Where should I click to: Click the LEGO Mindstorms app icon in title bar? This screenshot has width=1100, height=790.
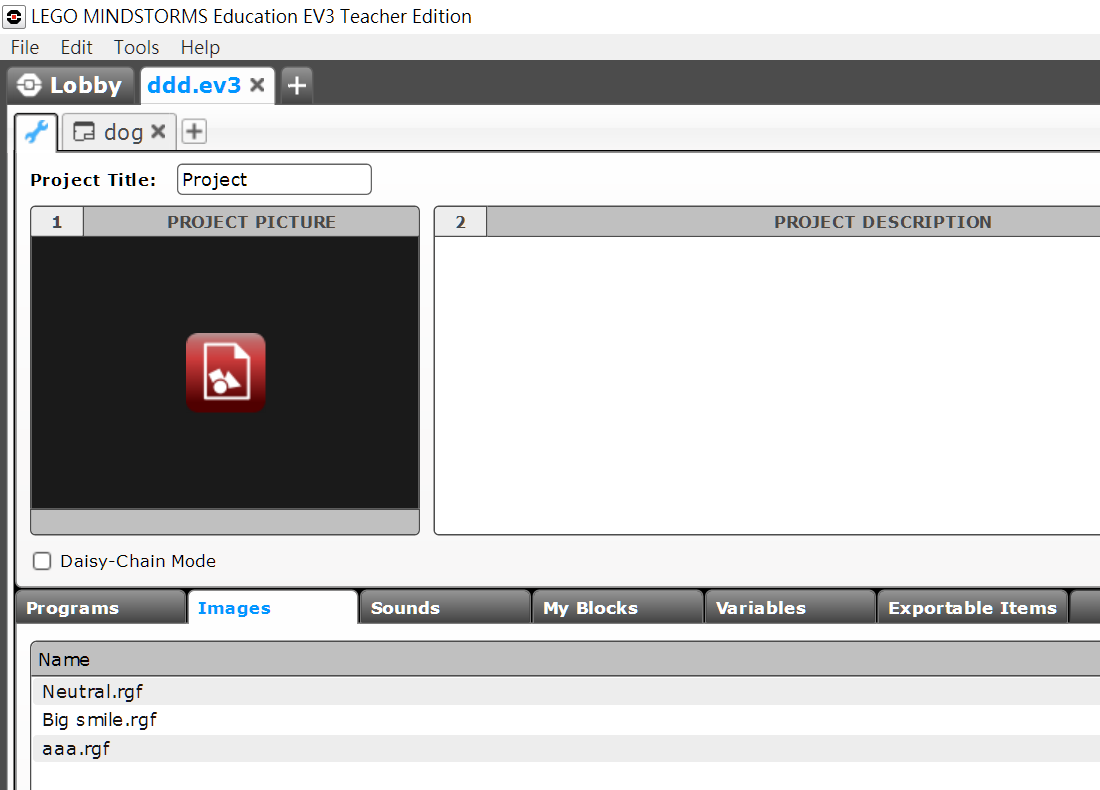[x=14, y=16]
